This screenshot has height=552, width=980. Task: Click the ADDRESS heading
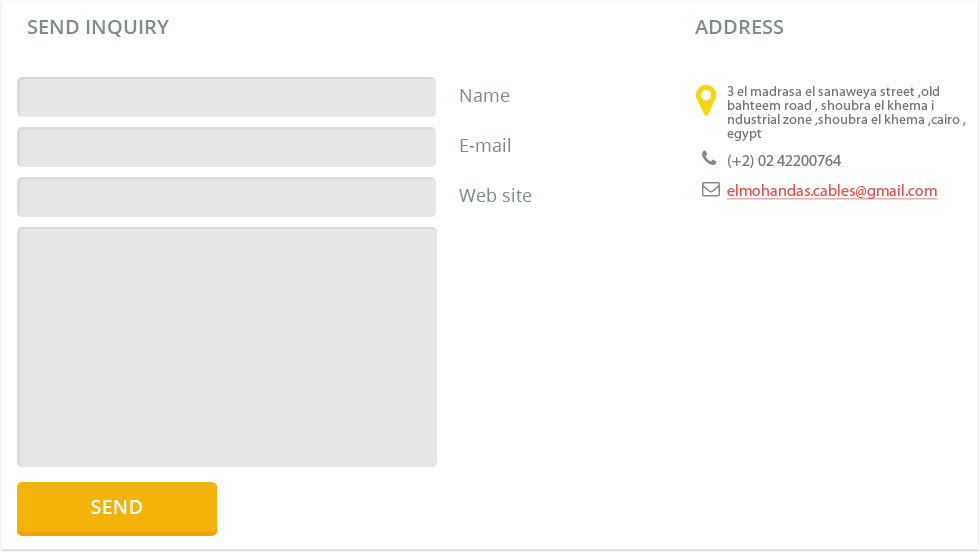[x=739, y=28]
